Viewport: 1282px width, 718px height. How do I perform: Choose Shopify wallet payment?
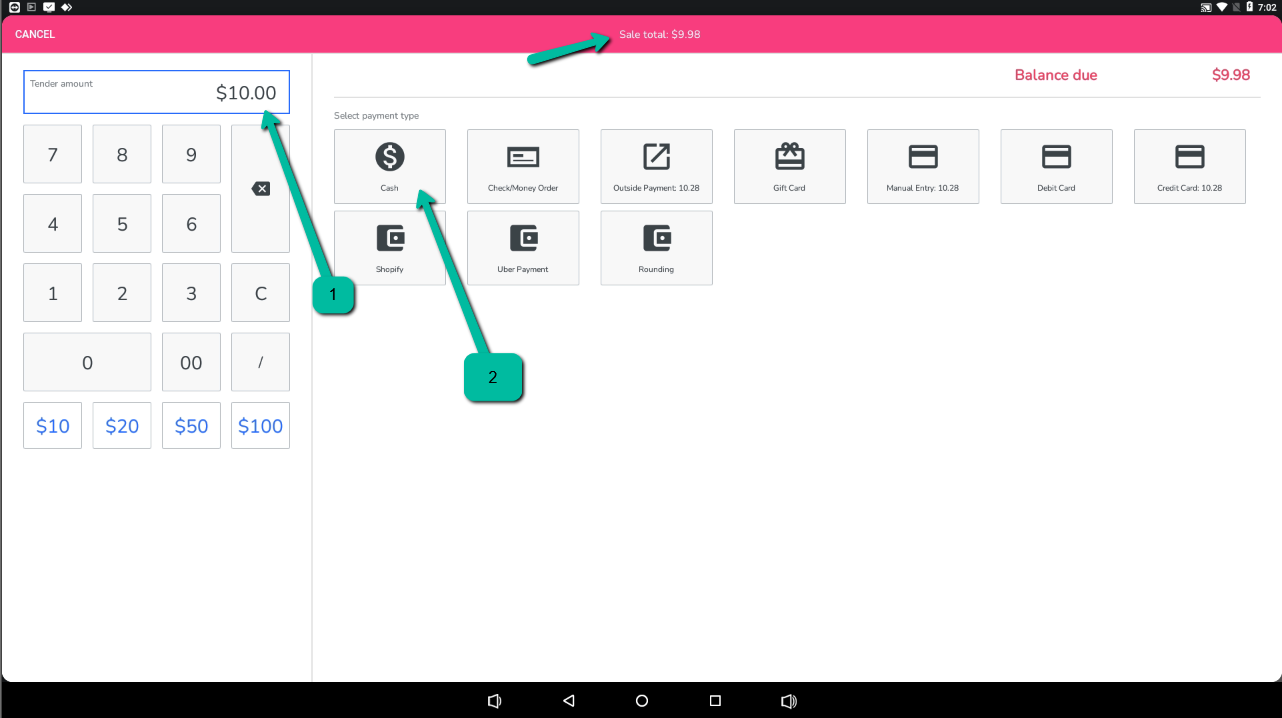pyautogui.click(x=389, y=247)
